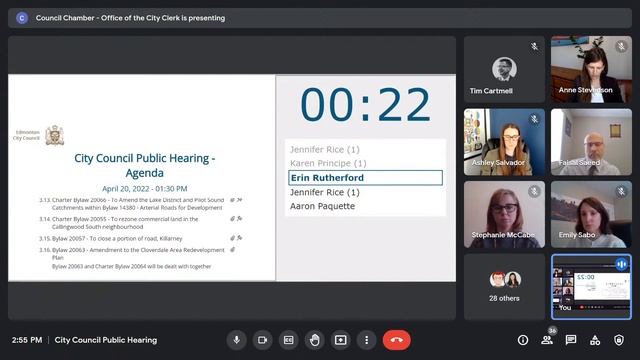The image size is (640, 360).
Task: Open the more options three-dot menu
Action: 367,340
